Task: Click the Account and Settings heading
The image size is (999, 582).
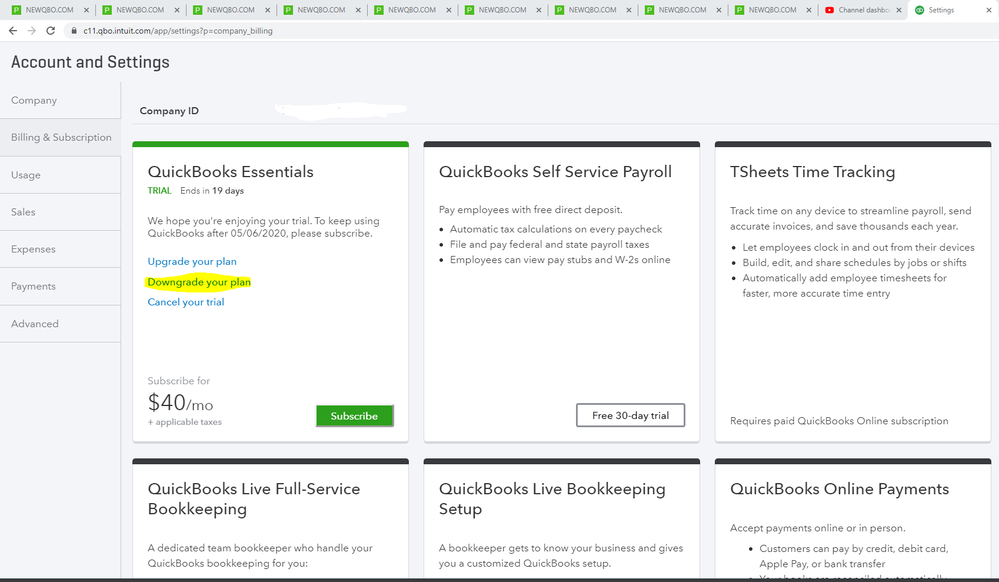Action: click(90, 62)
